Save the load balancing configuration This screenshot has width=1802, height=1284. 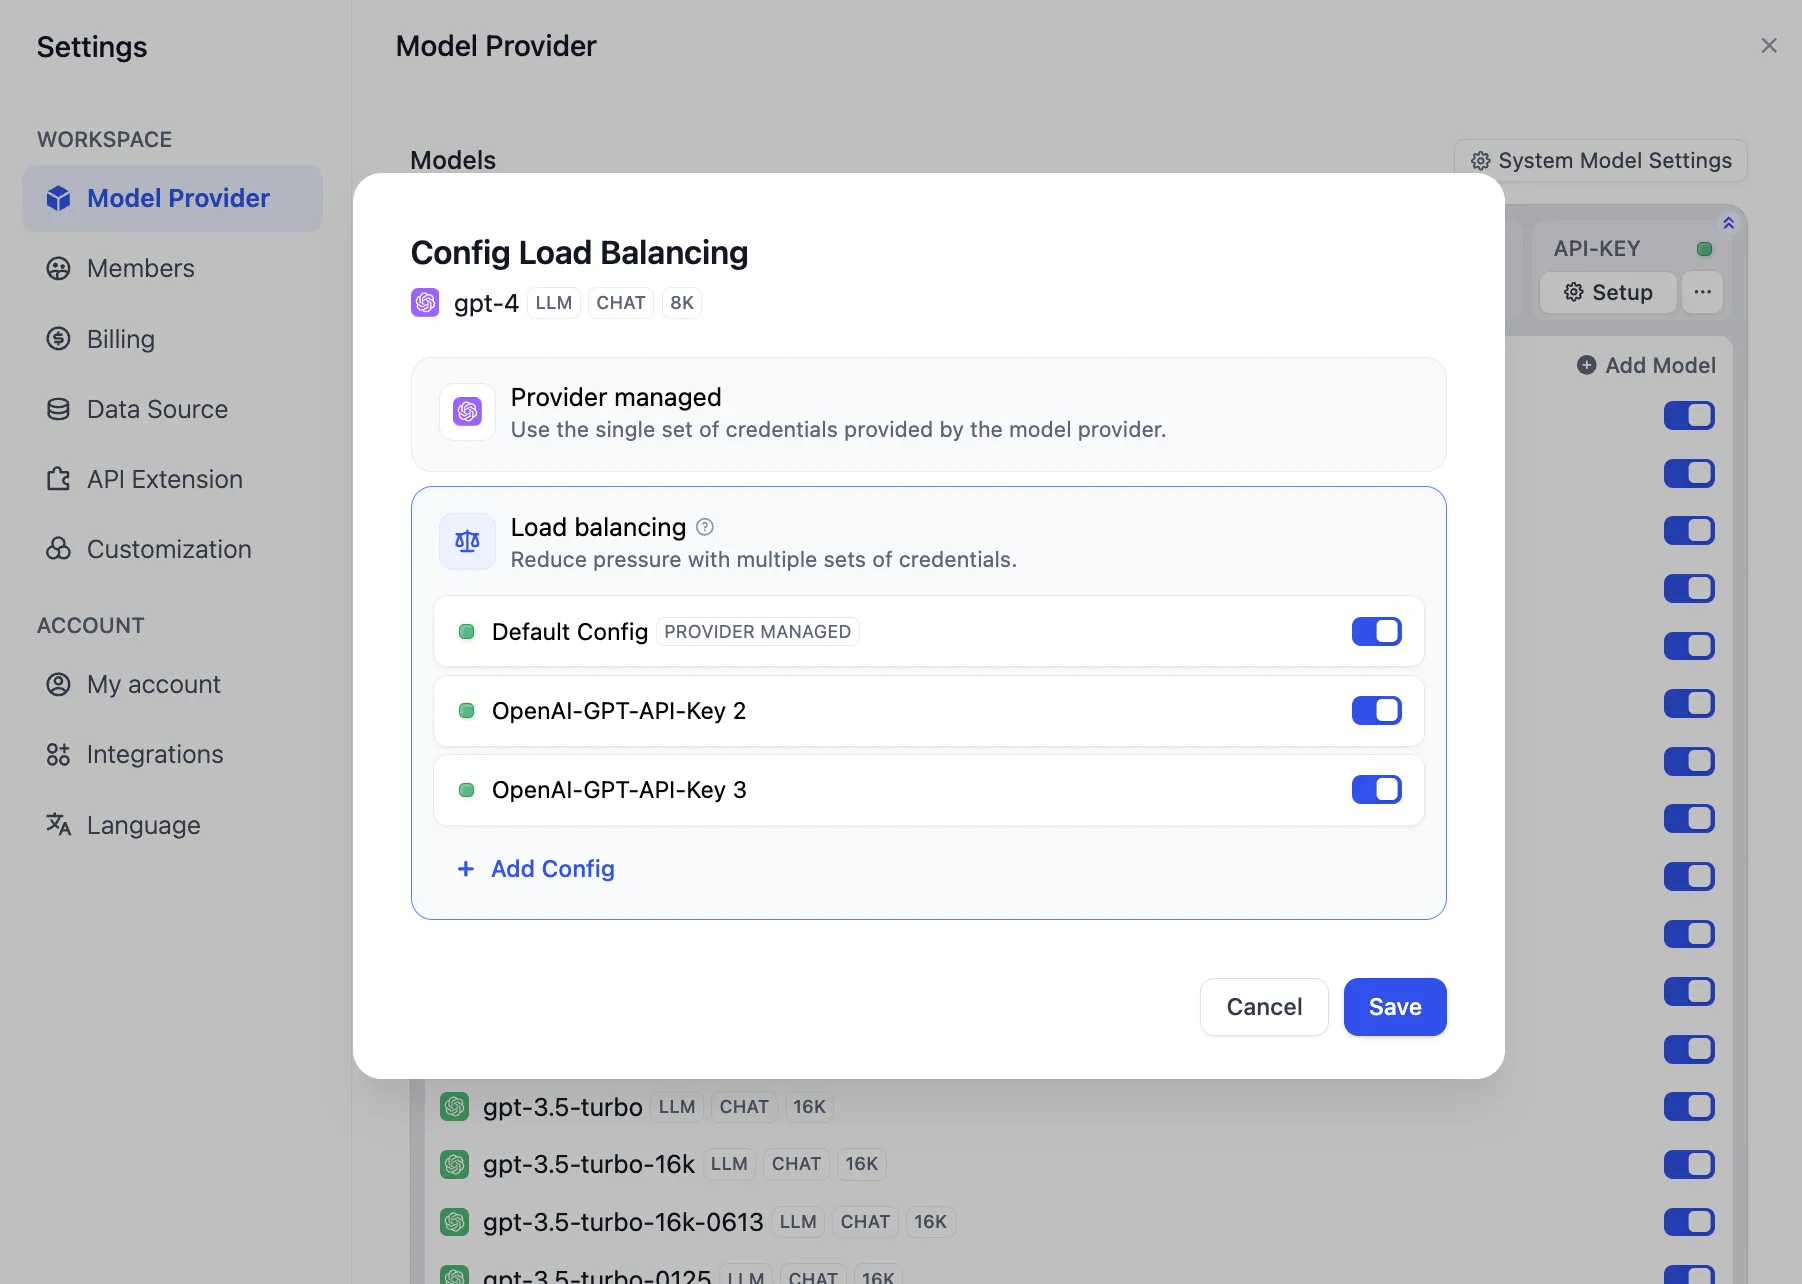1394,1007
